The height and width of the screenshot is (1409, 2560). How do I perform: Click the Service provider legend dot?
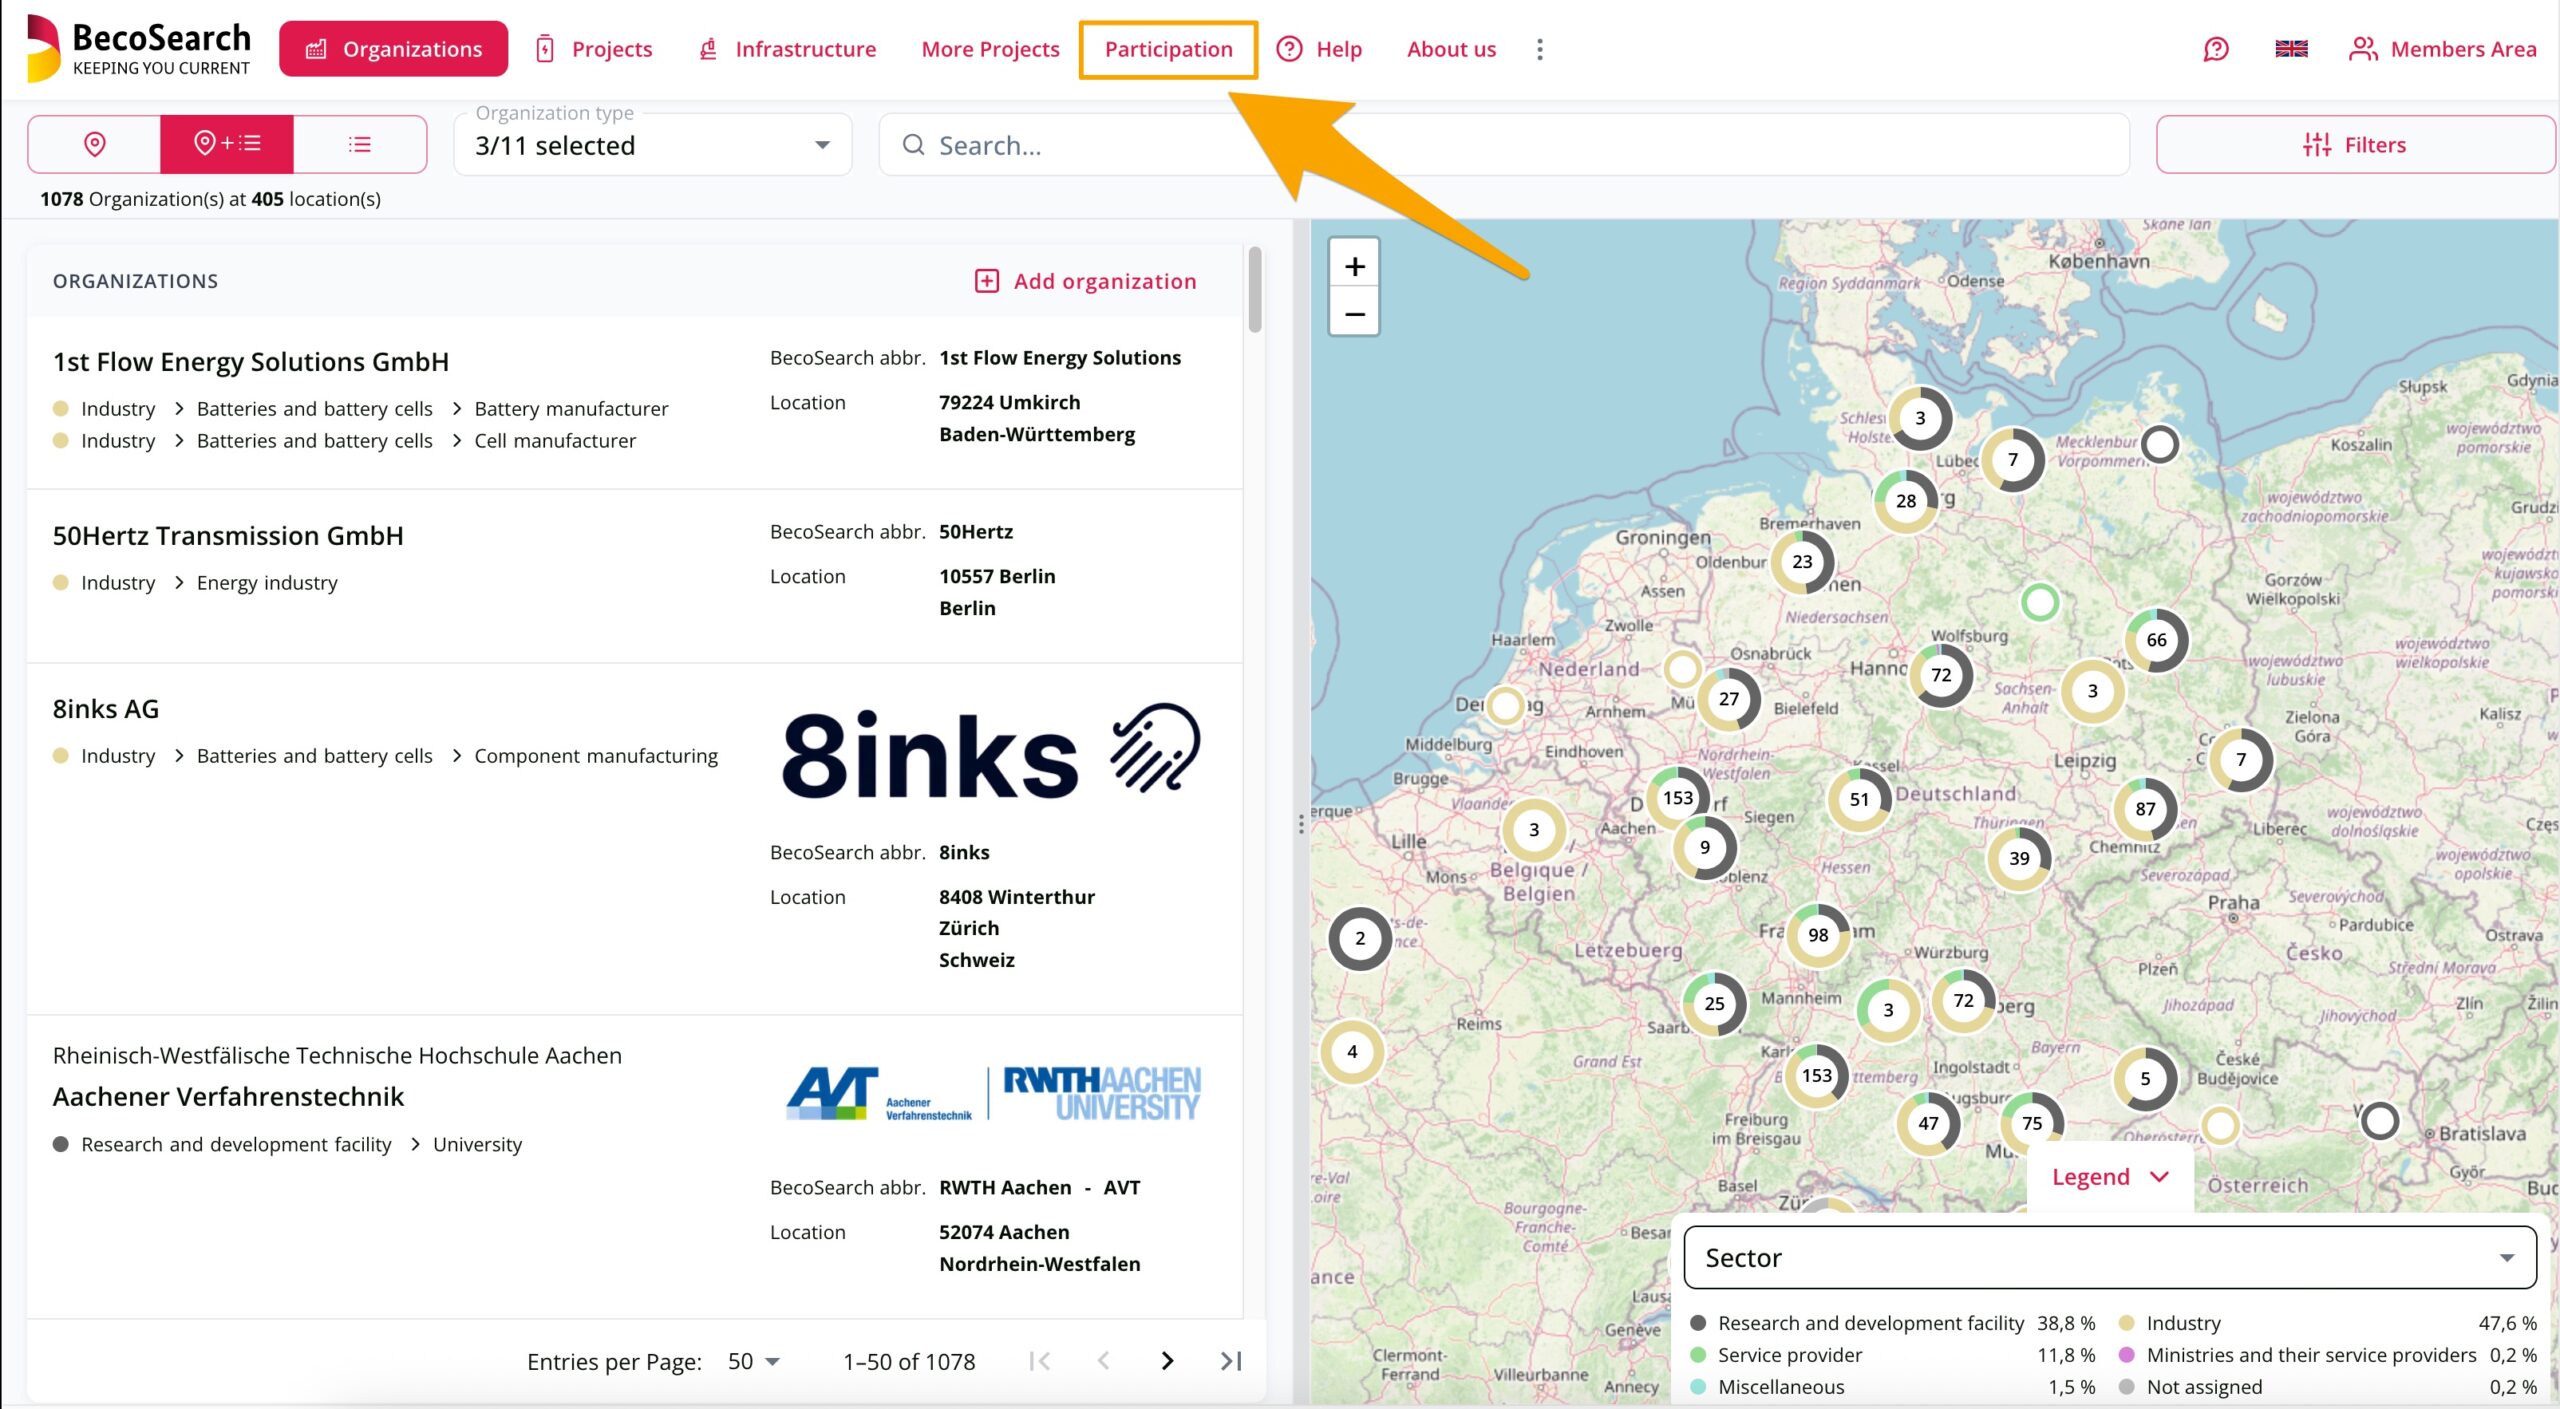pyautogui.click(x=1698, y=1355)
